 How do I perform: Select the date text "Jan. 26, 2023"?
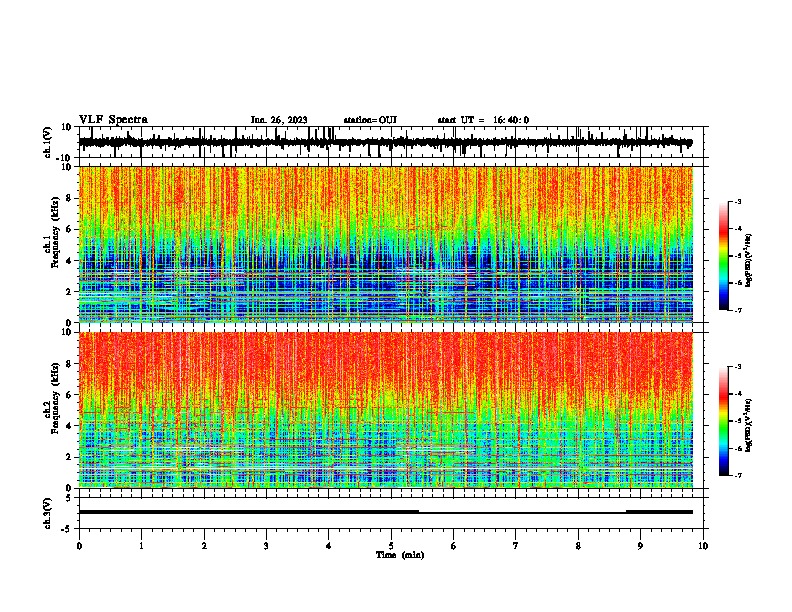pos(279,120)
